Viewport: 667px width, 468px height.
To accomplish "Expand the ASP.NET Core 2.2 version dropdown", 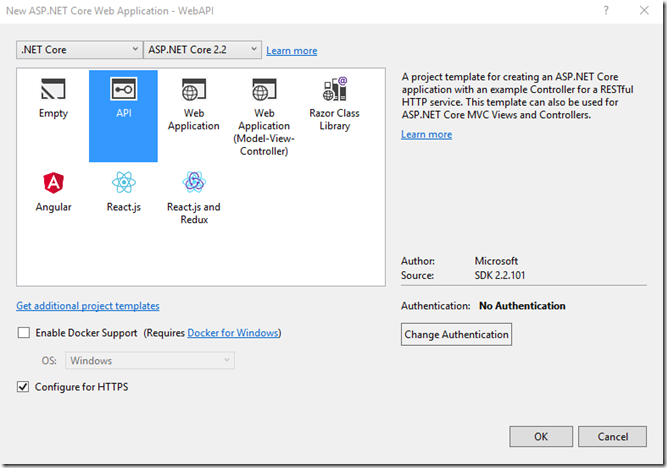I will [203, 50].
